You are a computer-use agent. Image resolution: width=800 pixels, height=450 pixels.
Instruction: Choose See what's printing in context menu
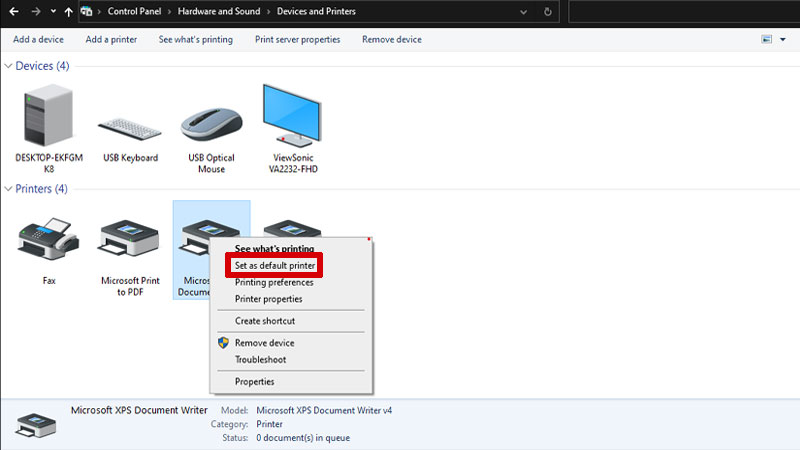(x=274, y=248)
